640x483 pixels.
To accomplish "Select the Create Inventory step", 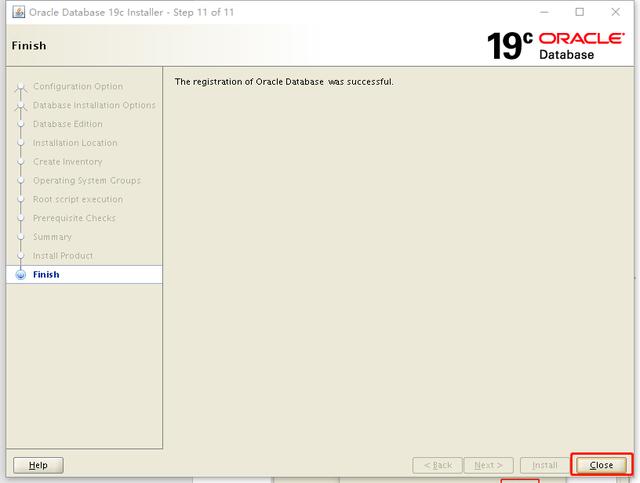I will (68, 162).
